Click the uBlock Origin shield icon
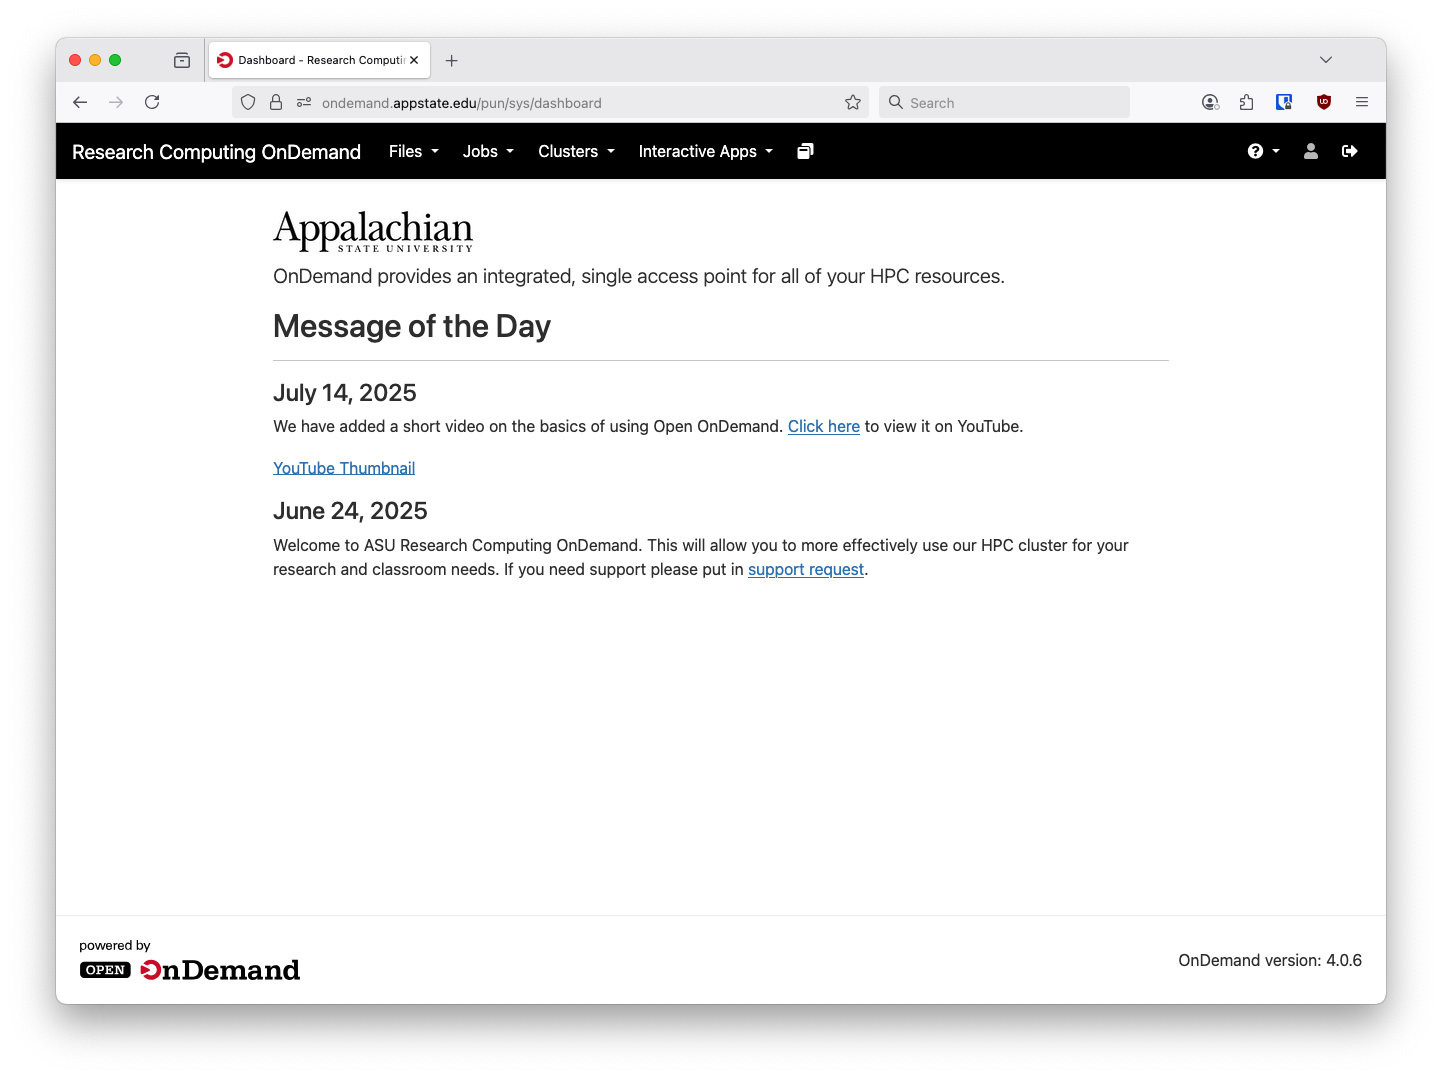The image size is (1442, 1078). (x=1323, y=102)
